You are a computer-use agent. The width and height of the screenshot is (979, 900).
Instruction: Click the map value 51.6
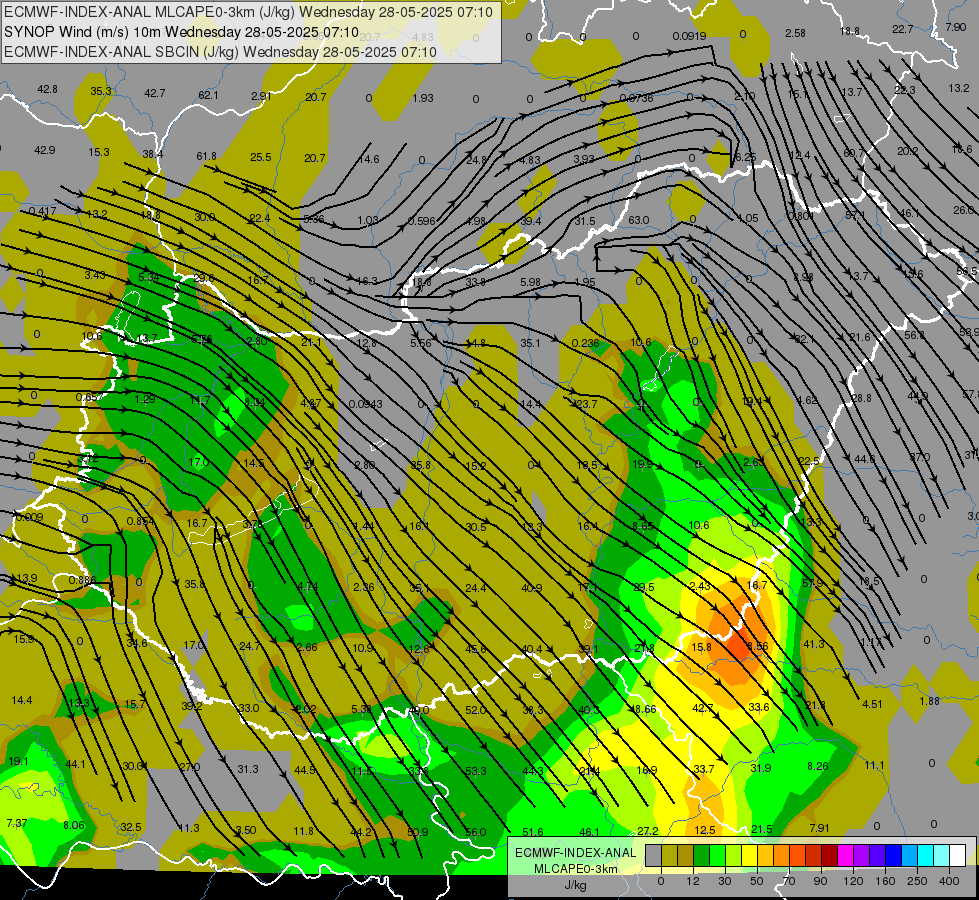[533, 832]
